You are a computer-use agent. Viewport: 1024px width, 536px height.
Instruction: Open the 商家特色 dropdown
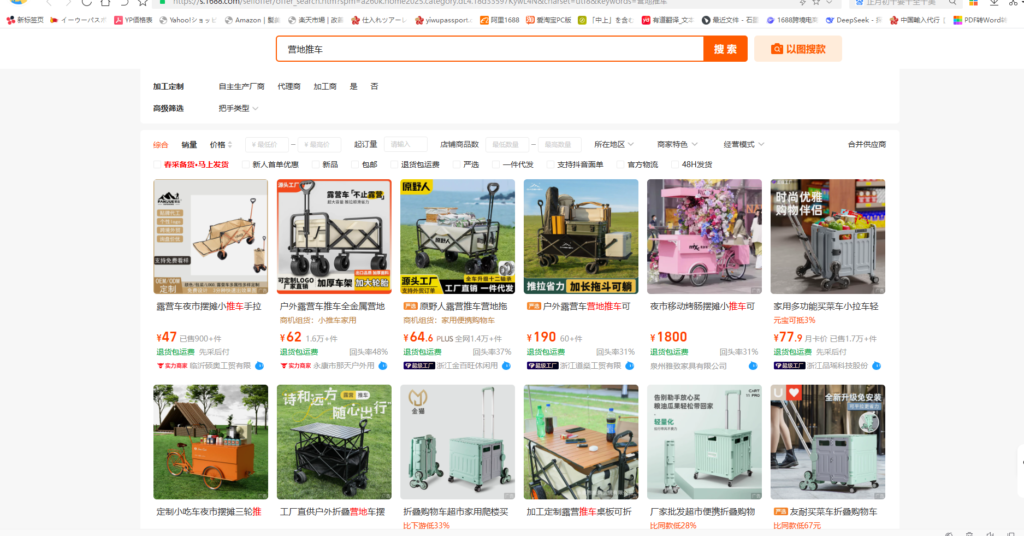(677, 145)
